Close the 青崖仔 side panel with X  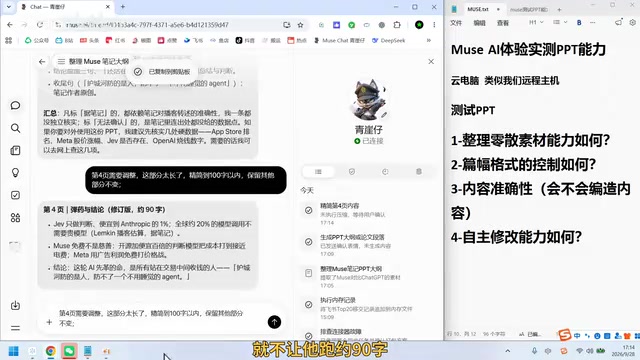pos(431,62)
